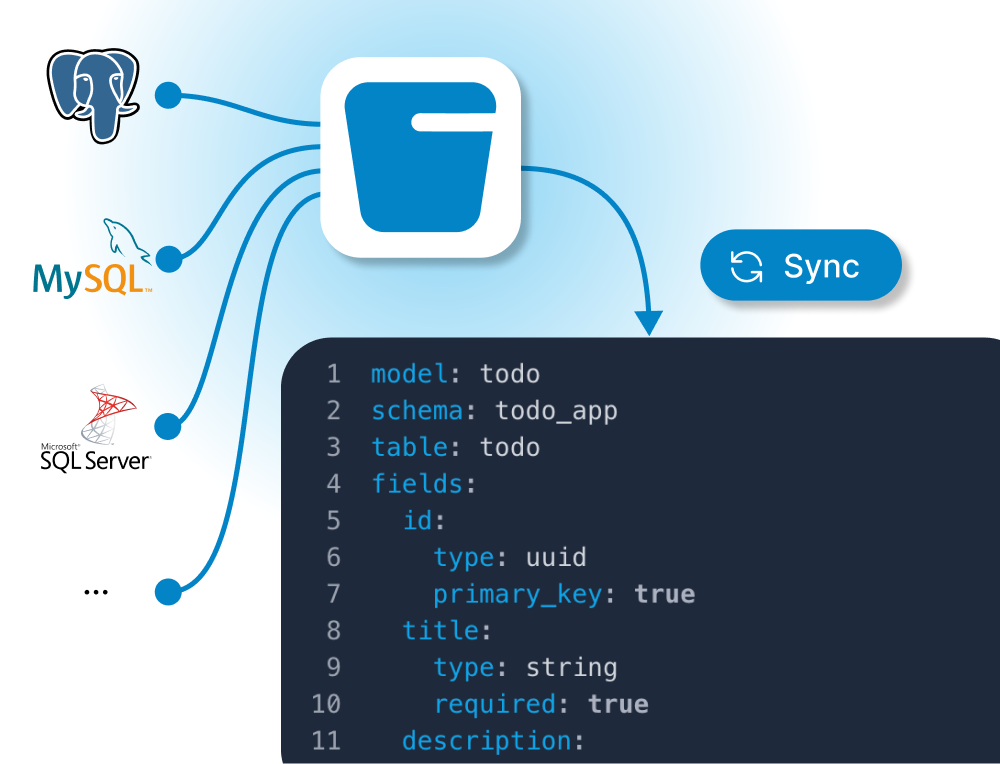This screenshot has height=764, width=1000.
Task: Select the PostgreSQL elephant logo
Action: pos(96,95)
